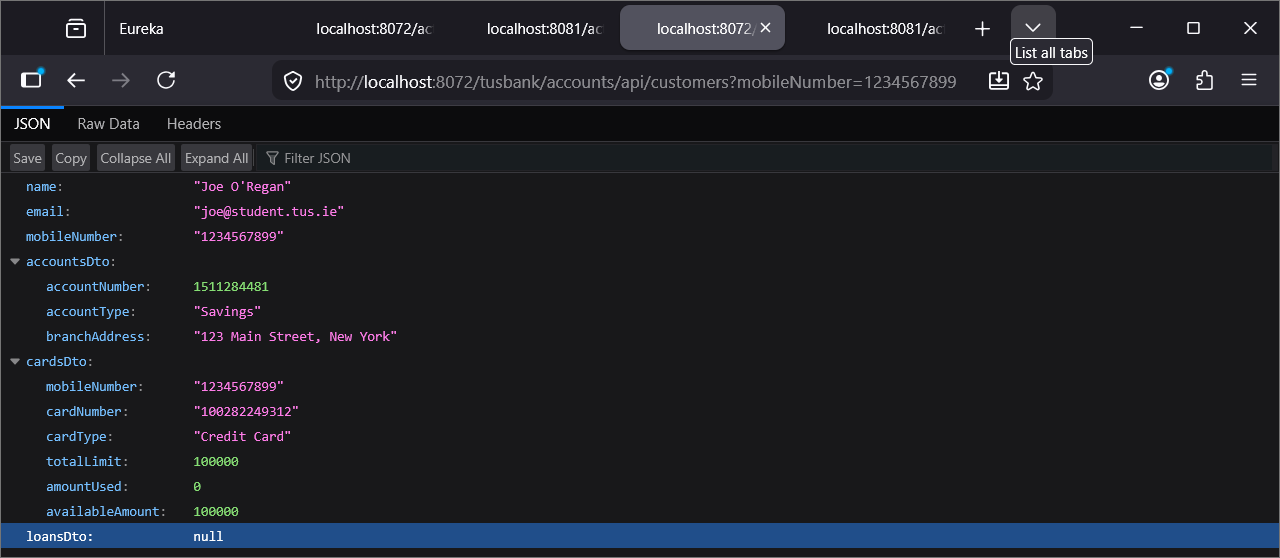Switch to first localhost:8072 tab
This screenshot has height=558, width=1280.
(x=362, y=28)
